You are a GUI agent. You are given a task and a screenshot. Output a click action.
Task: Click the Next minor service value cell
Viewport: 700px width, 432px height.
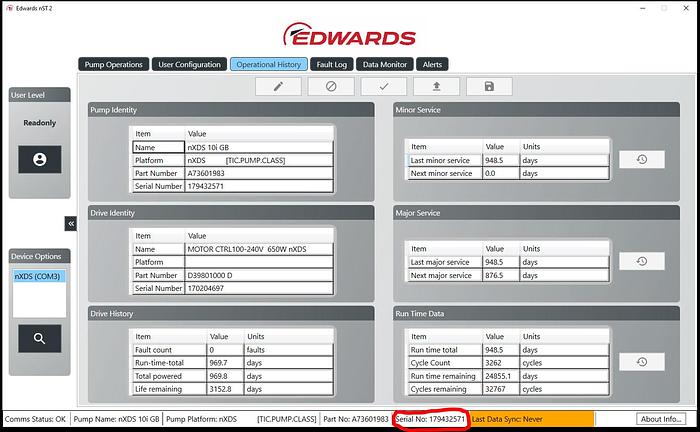pyautogui.click(x=502, y=173)
